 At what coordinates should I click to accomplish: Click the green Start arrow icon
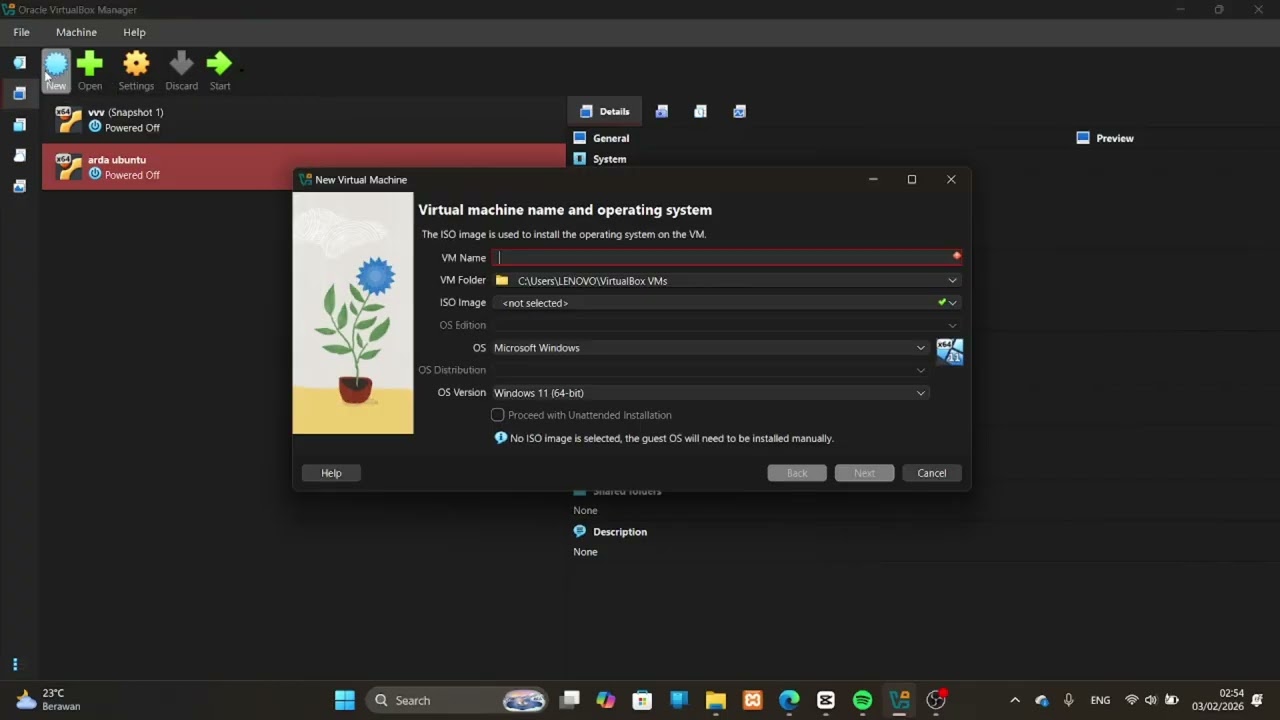(x=219, y=71)
